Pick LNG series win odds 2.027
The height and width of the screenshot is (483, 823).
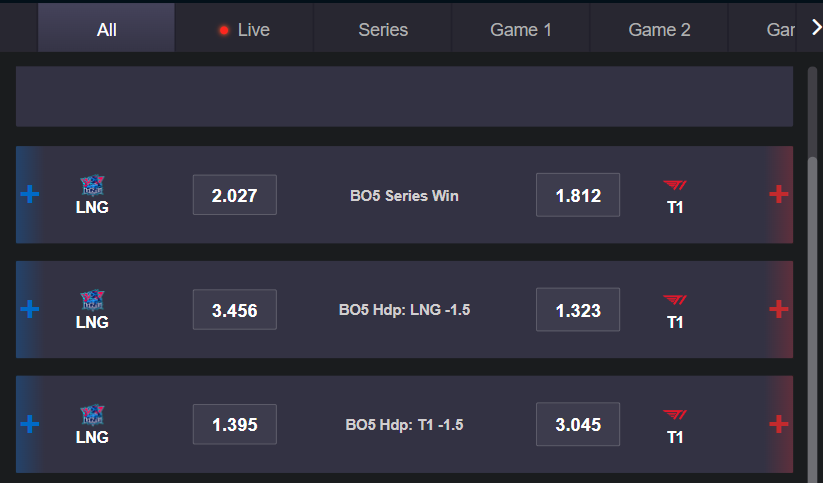click(x=235, y=195)
